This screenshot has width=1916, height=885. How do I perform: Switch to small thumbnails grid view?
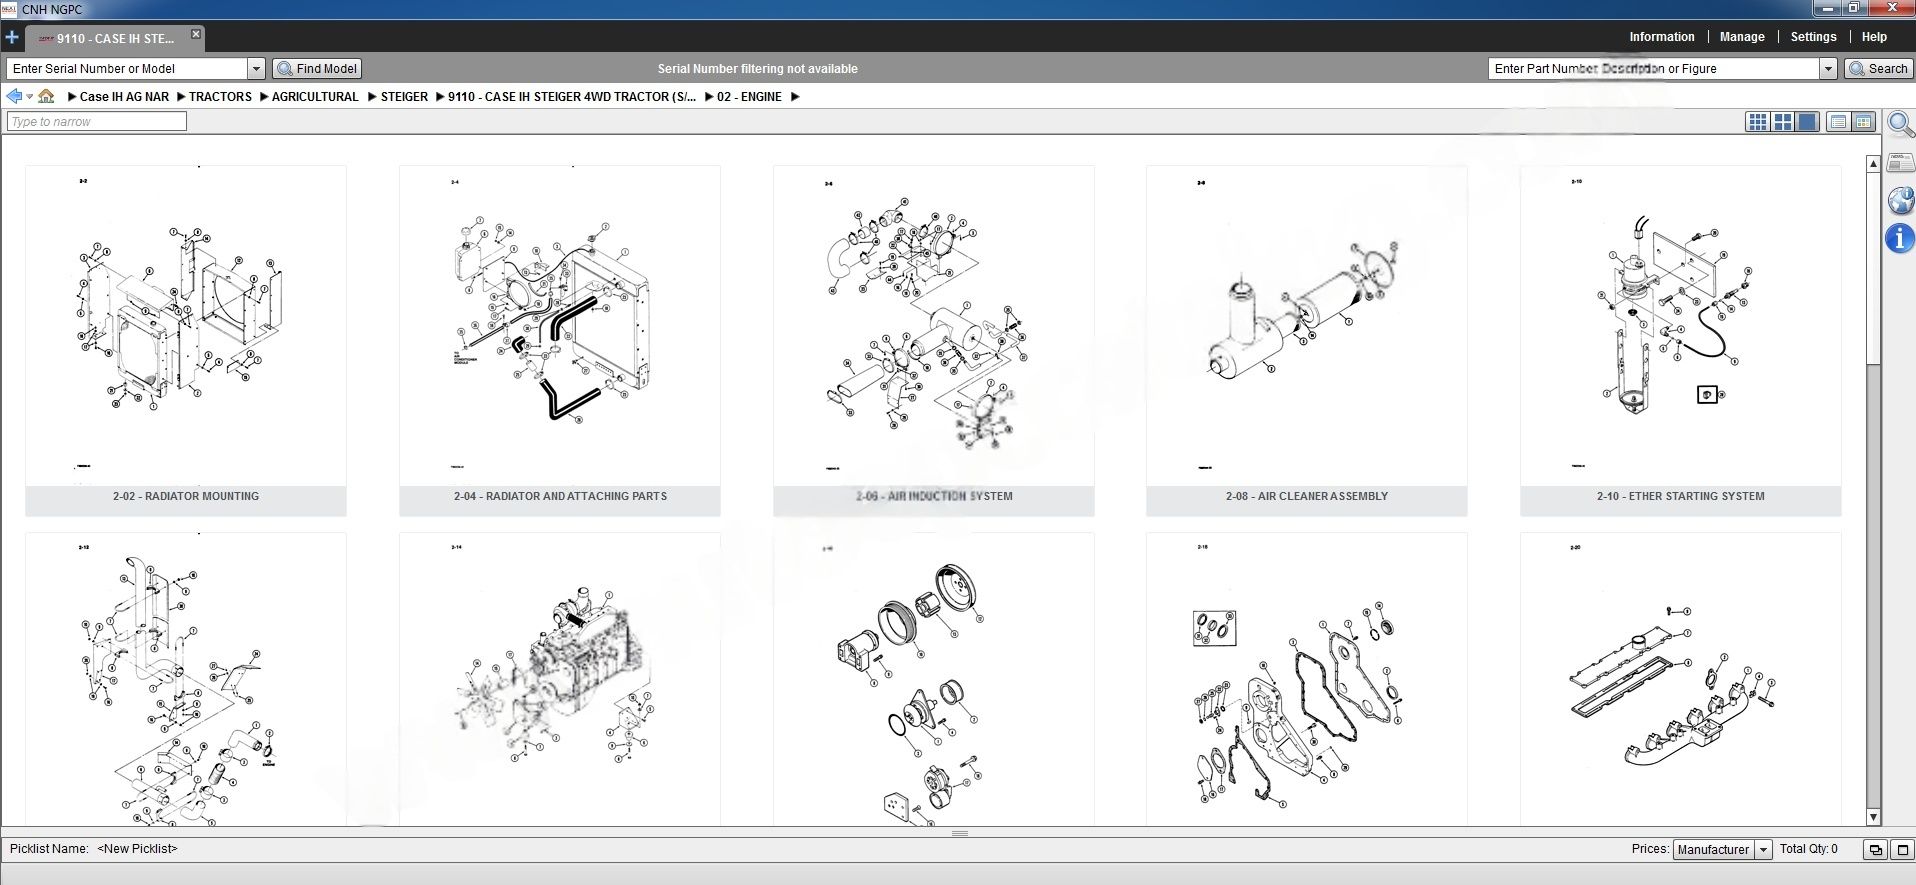coord(1757,122)
